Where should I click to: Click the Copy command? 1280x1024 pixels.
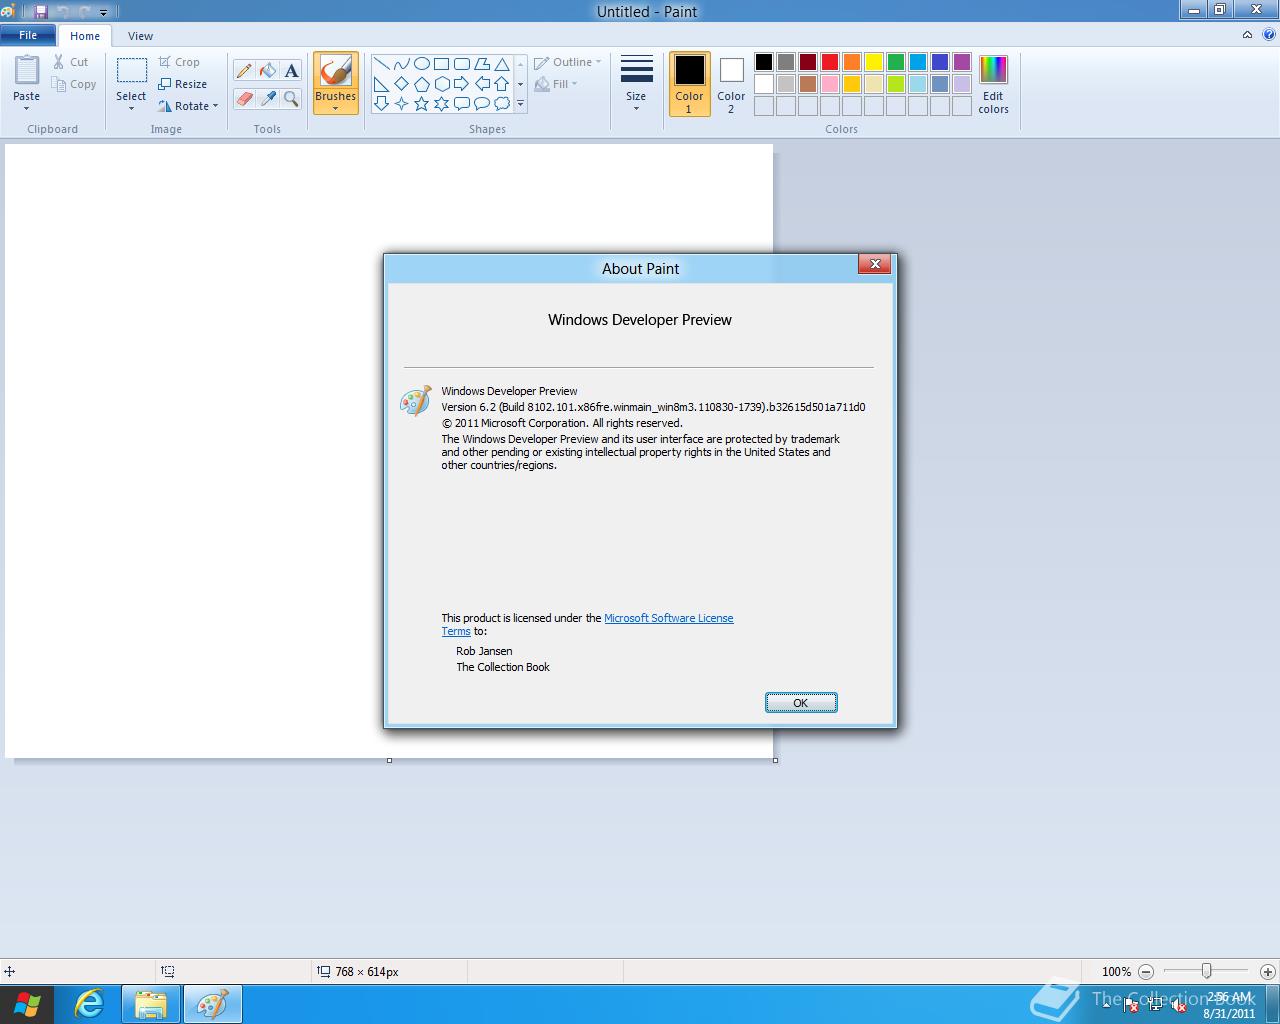tap(75, 84)
